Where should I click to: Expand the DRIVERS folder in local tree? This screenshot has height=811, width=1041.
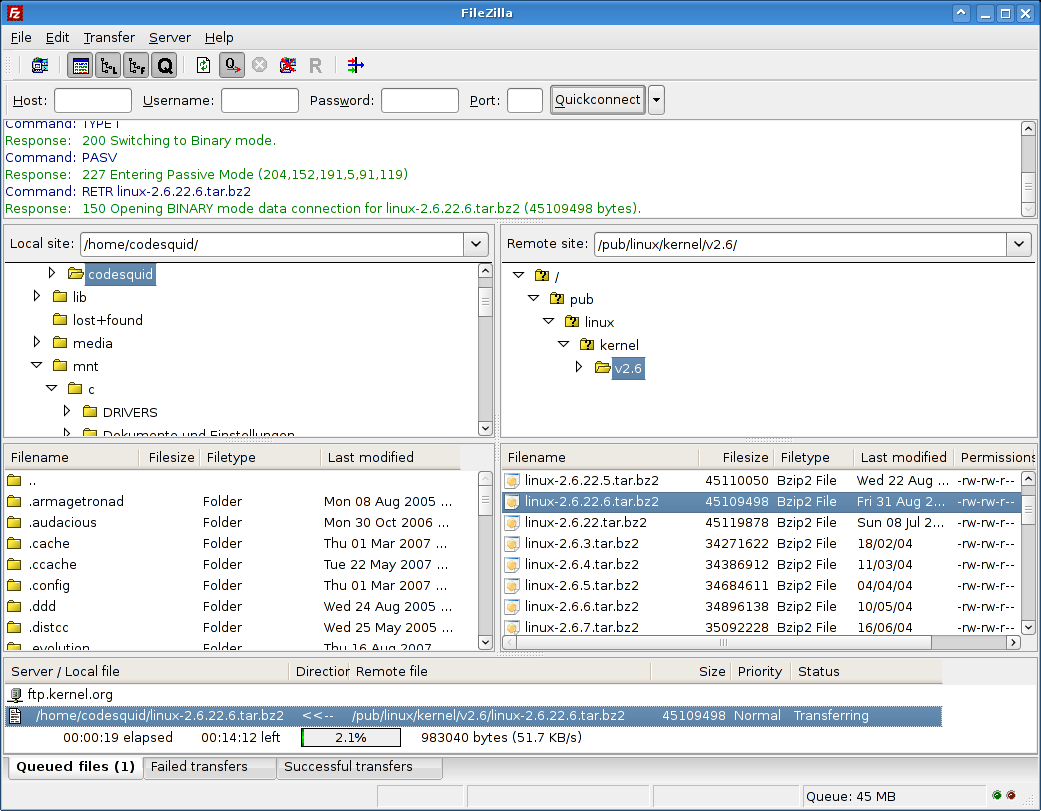click(66, 412)
